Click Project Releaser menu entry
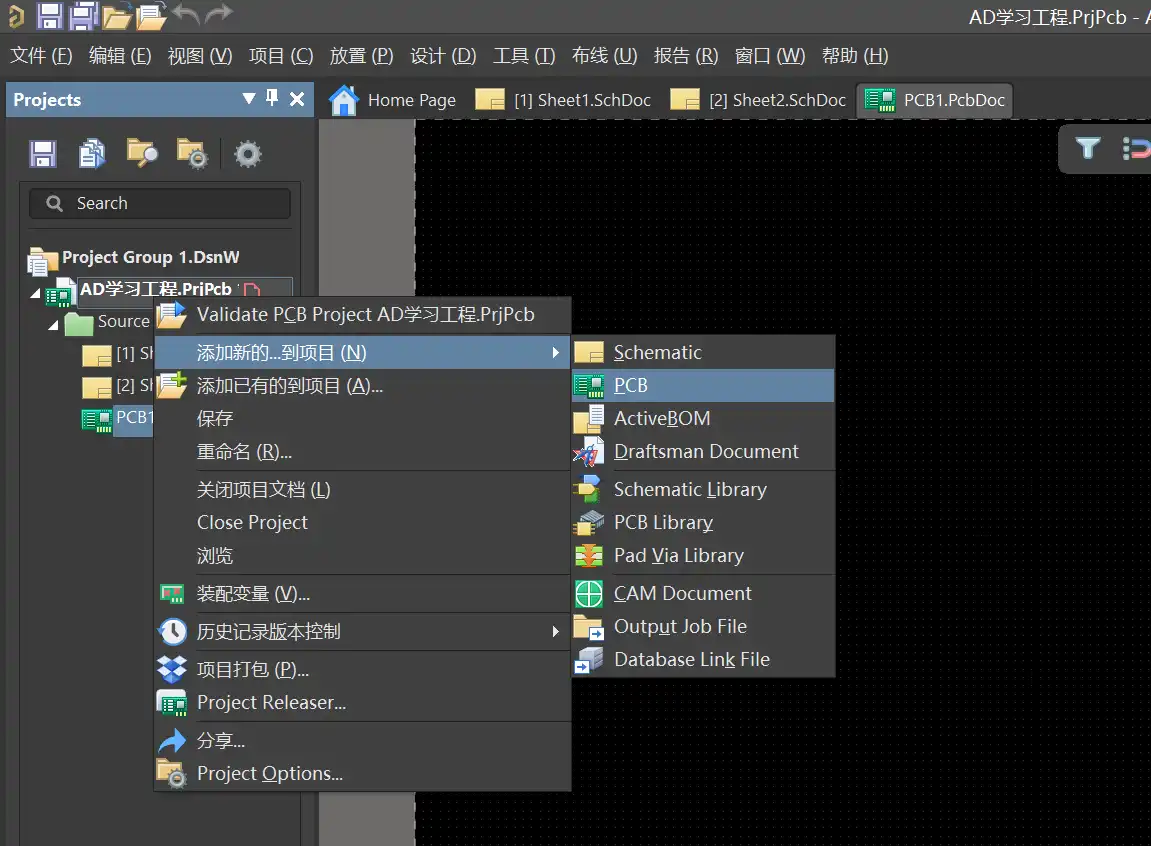Viewport: 1151px width, 846px height. tap(271, 702)
